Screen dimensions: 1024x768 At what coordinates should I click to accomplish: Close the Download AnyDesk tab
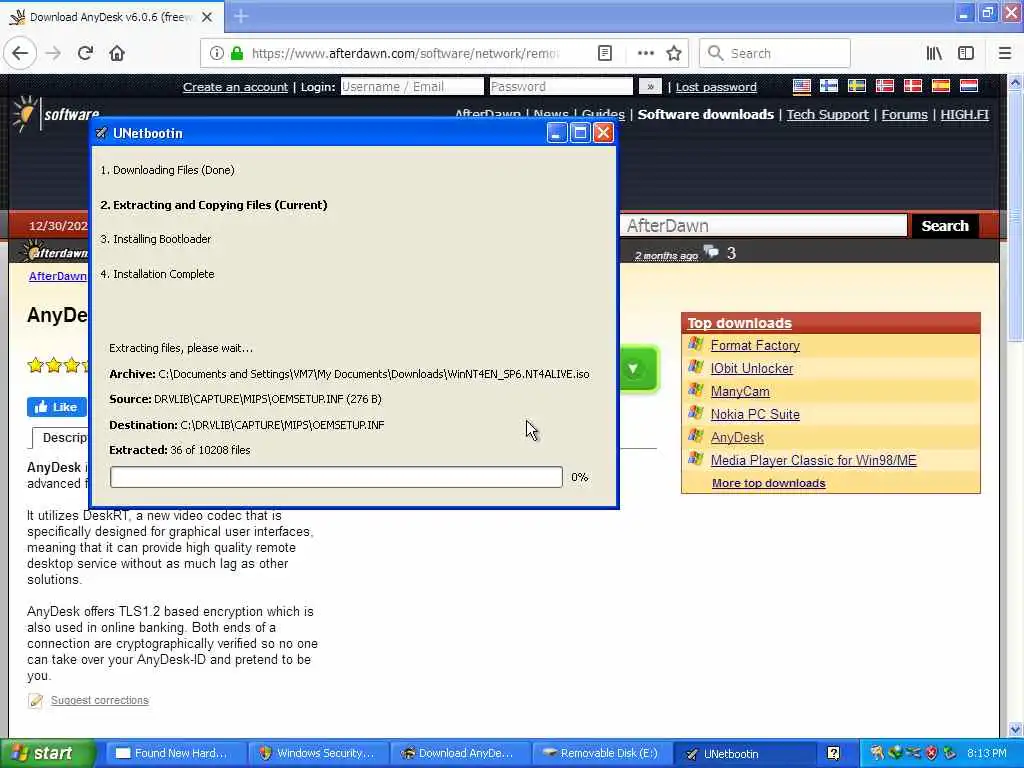pos(207,17)
